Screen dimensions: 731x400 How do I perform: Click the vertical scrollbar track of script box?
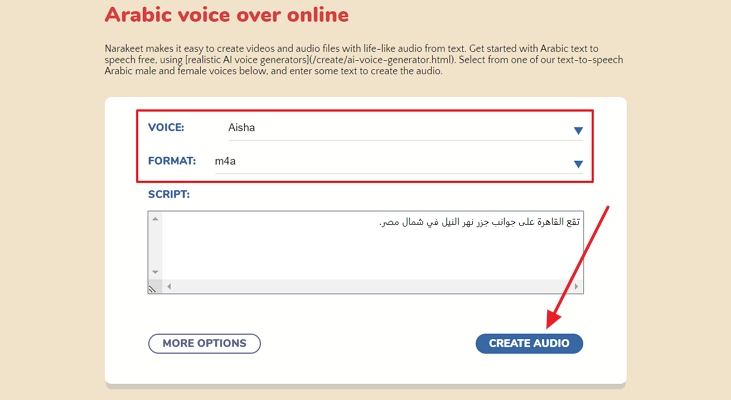[154, 245]
